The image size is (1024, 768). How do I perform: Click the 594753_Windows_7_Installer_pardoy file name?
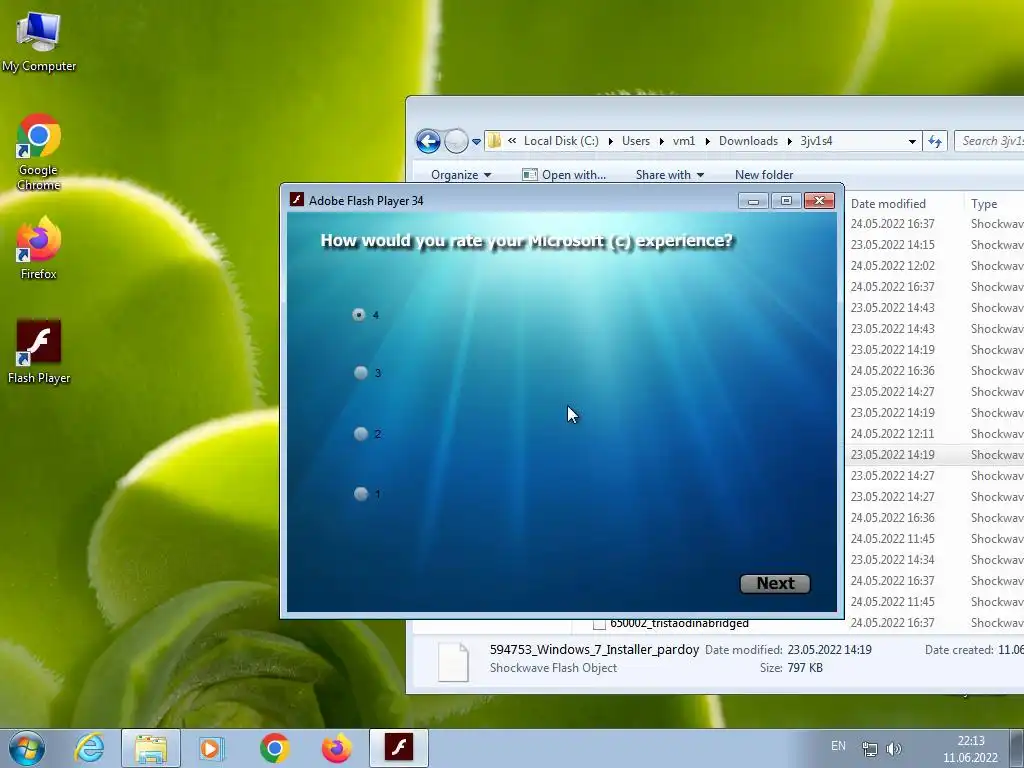[x=594, y=650]
